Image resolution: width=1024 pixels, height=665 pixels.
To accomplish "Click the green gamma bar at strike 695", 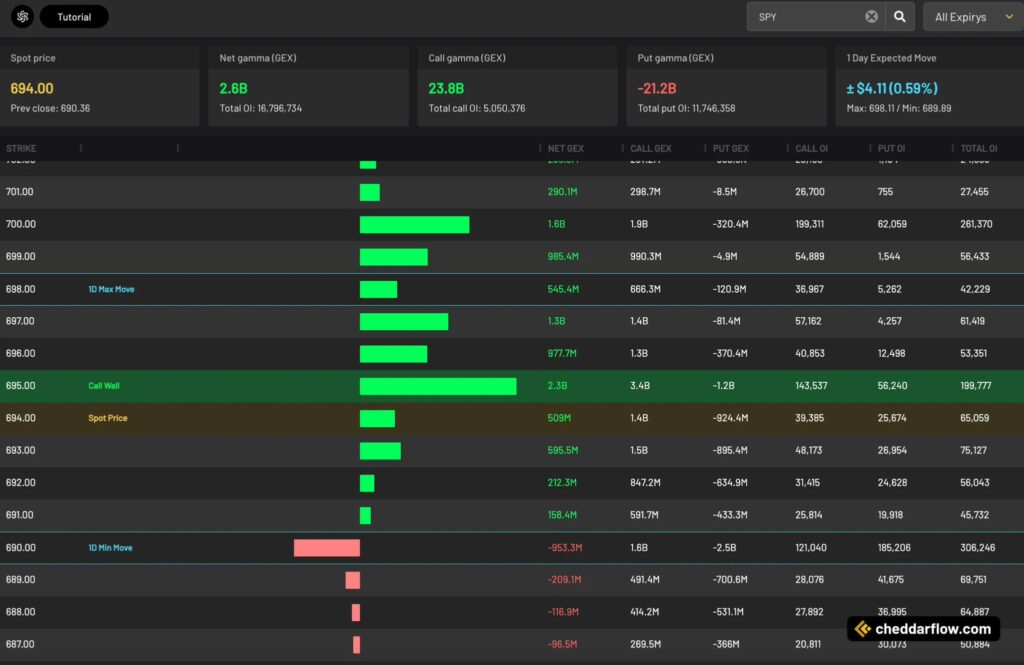I will [437, 385].
